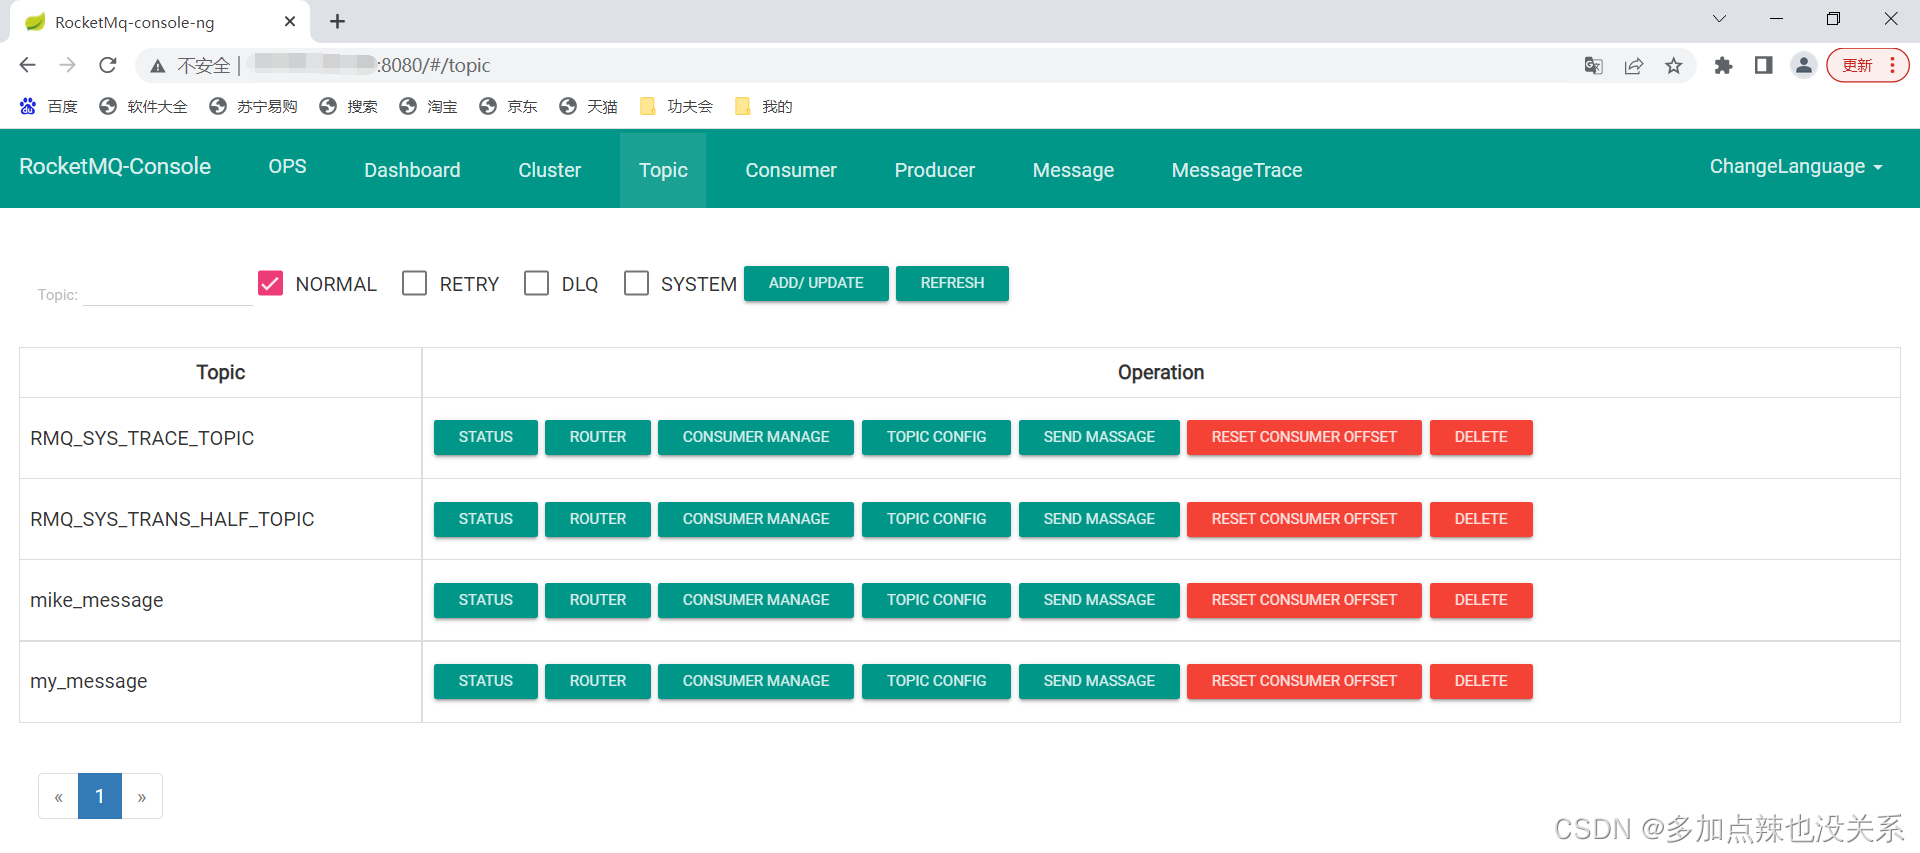Open CONSUMER MANAGE for my_message
This screenshot has height=853, width=1920.
point(756,681)
